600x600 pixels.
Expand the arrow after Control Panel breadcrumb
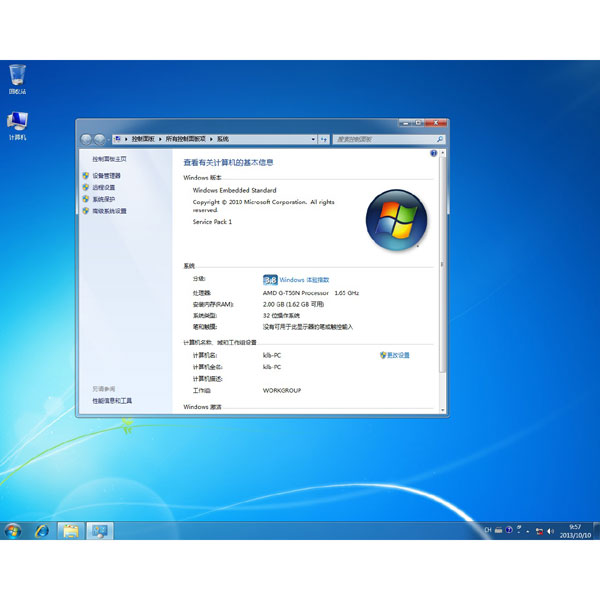pyautogui.click(x=160, y=139)
